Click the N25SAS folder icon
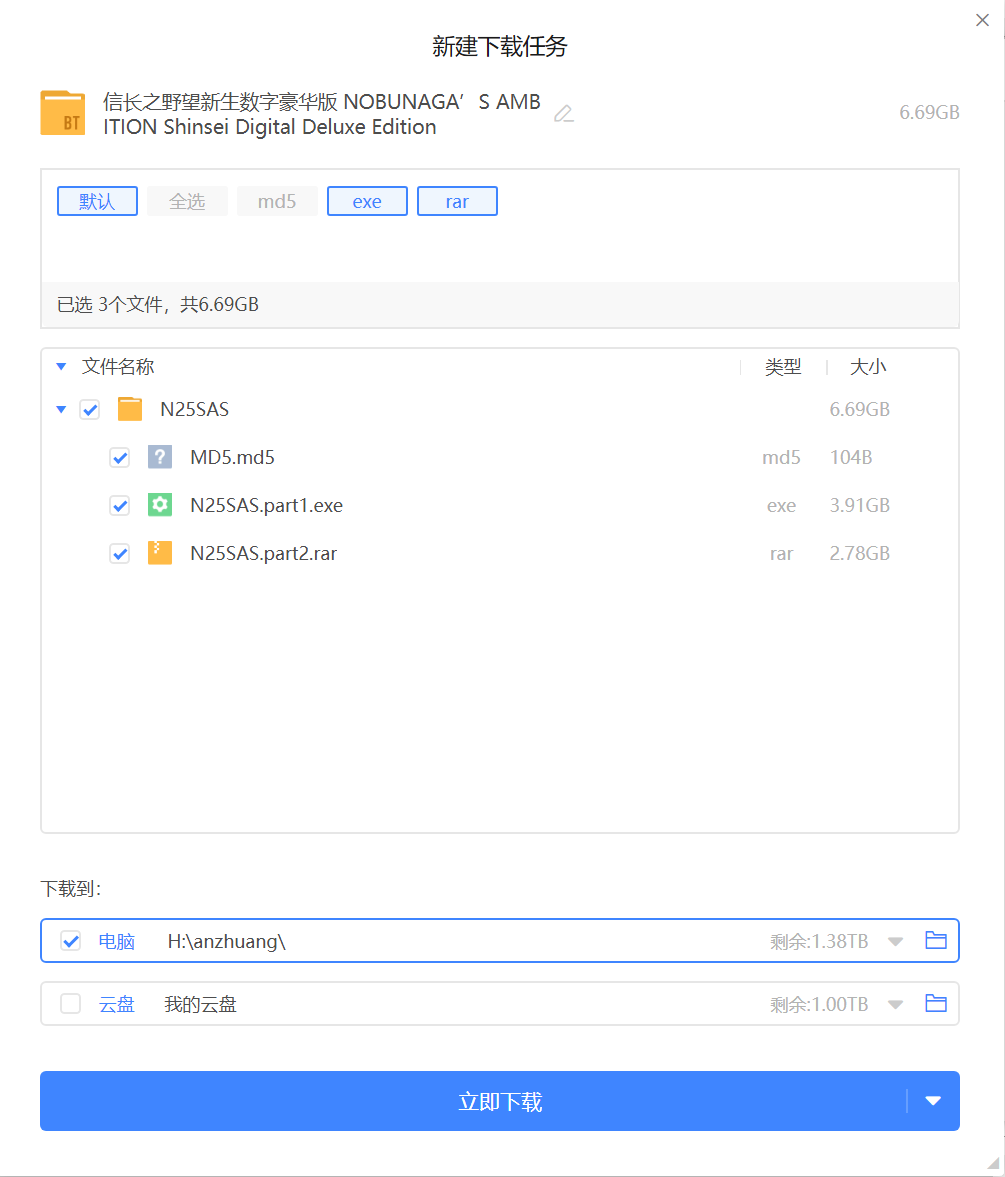Image resolution: width=1005 pixels, height=1177 pixels. (x=130, y=409)
